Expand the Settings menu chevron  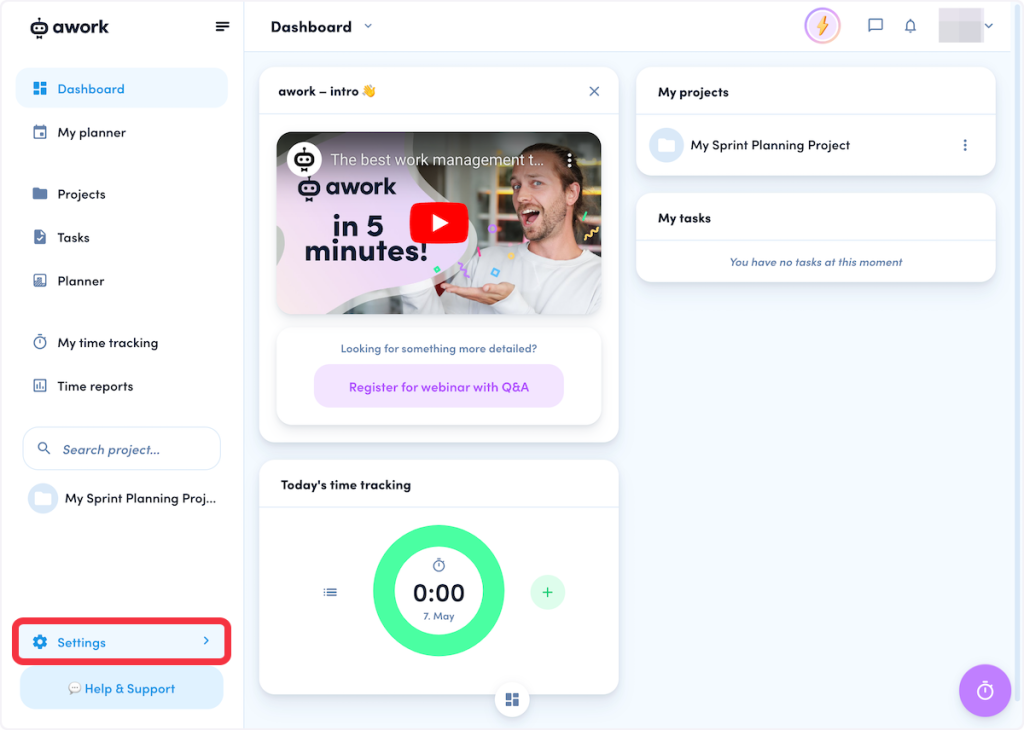pyautogui.click(x=206, y=641)
